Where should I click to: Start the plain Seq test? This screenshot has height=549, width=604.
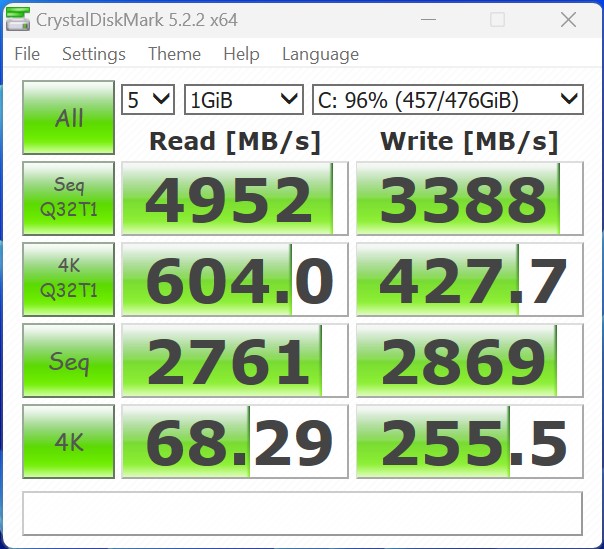pyautogui.click(x=69, y=360)
